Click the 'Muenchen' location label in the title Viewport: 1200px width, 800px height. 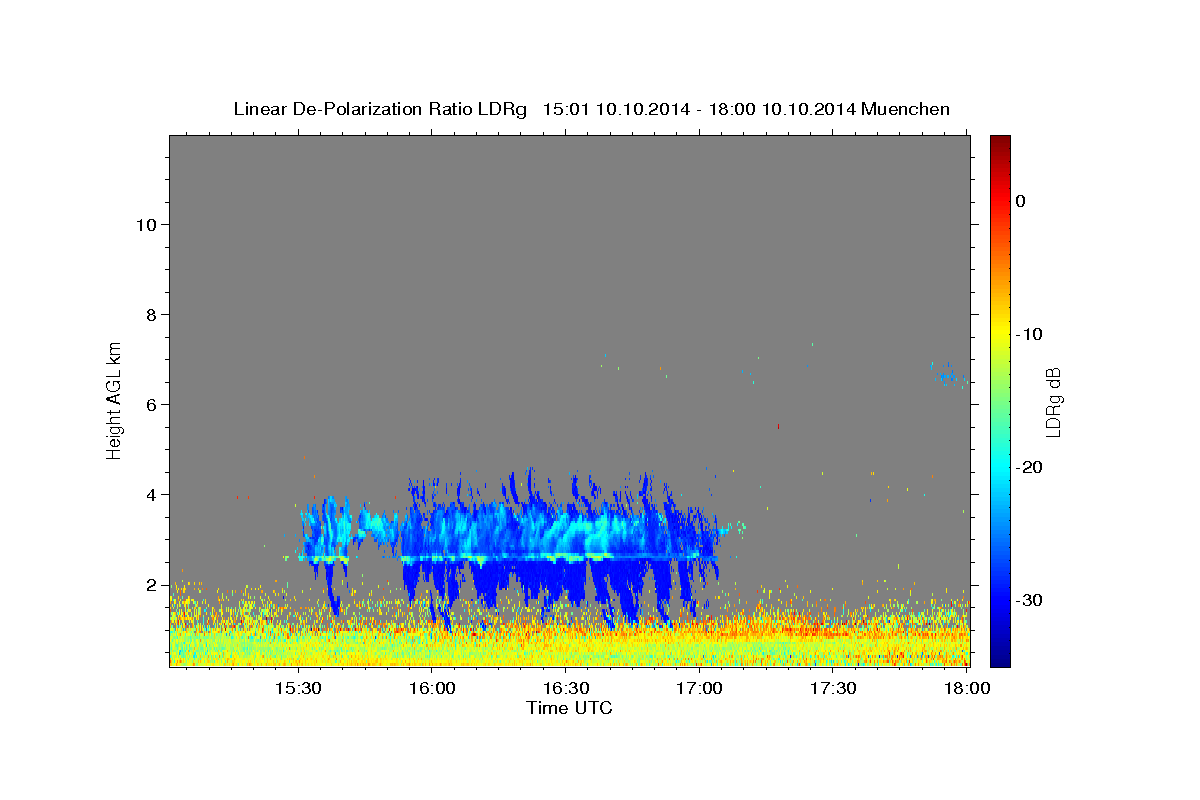[x=906, y=109]
